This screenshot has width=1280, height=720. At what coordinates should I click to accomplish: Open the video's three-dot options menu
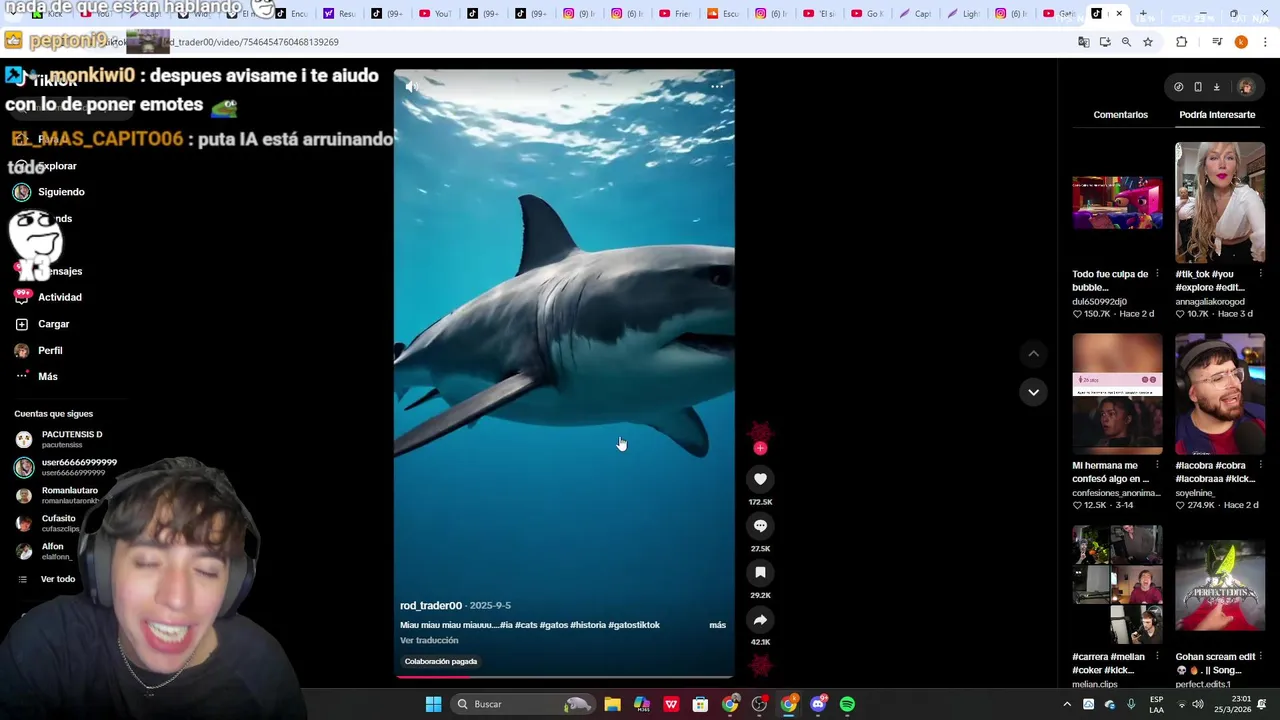[x=717, y=87]
